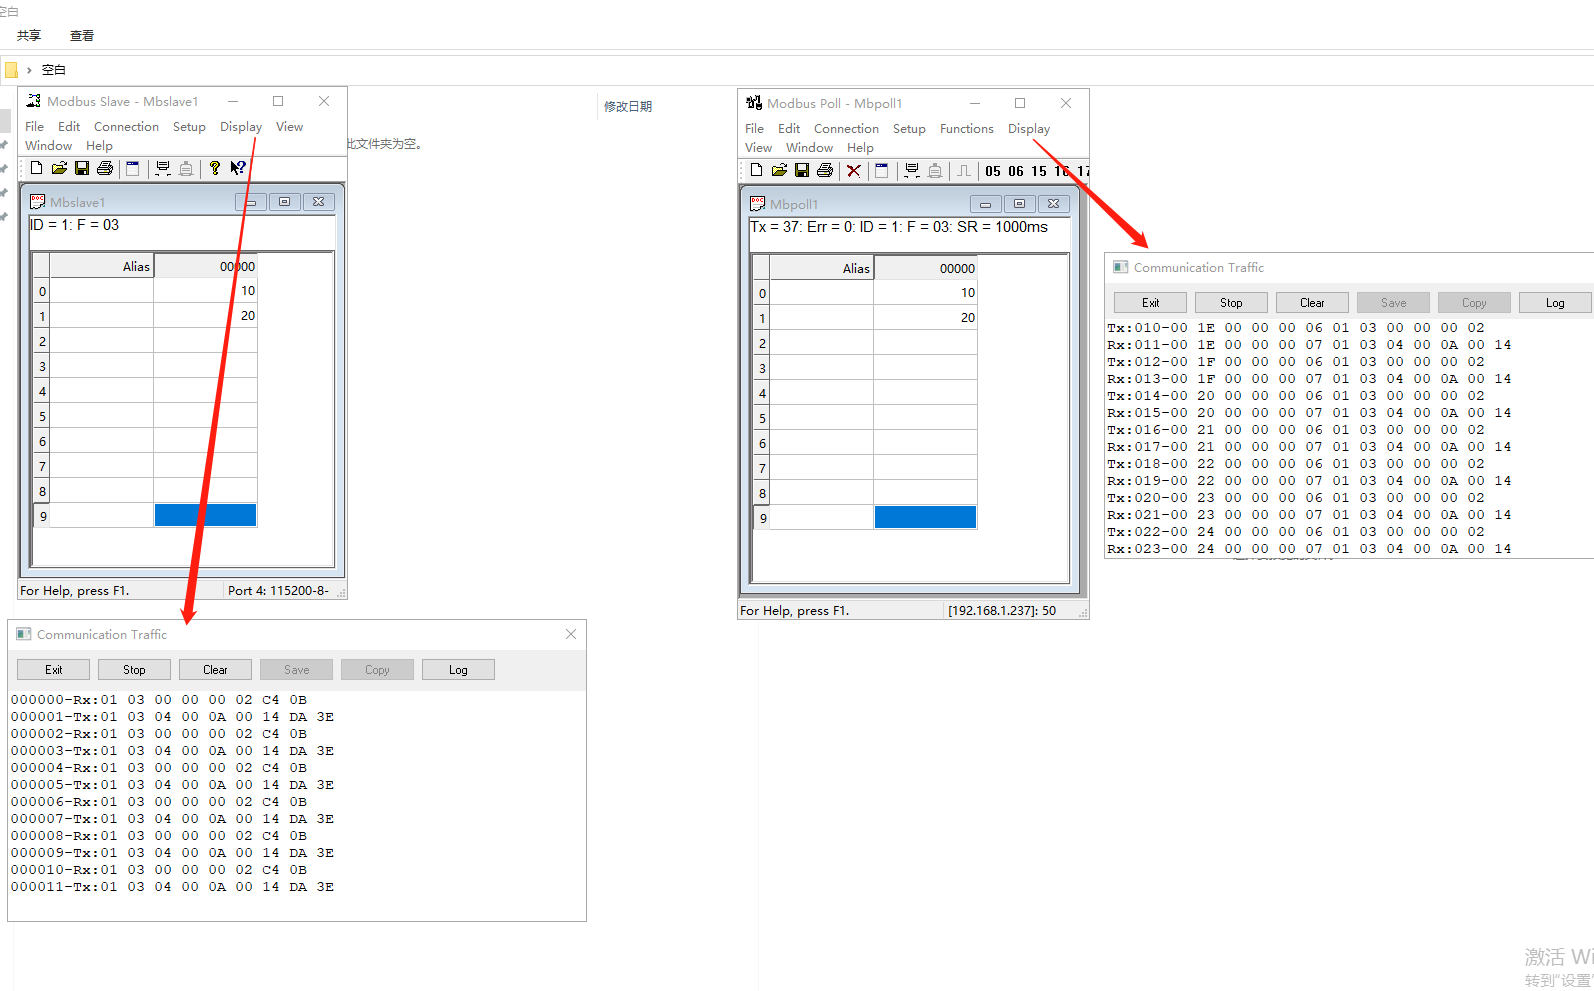Image resolution: width=1594 pixels, height=991 pixels.
Task: Click Connect icon in Modbus Poll toolbar
Action: click(x=912, y=170)
